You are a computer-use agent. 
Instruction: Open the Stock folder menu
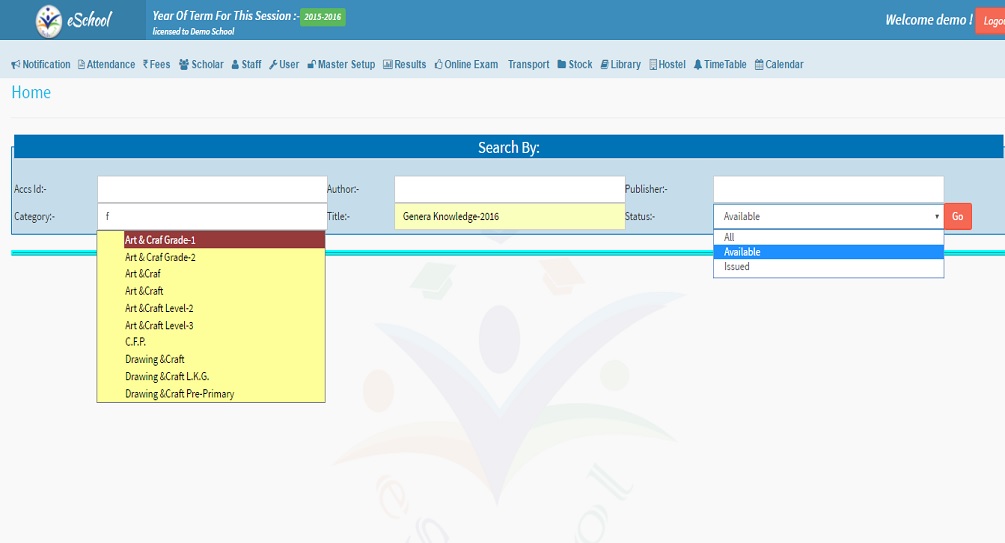coord(575,65)
